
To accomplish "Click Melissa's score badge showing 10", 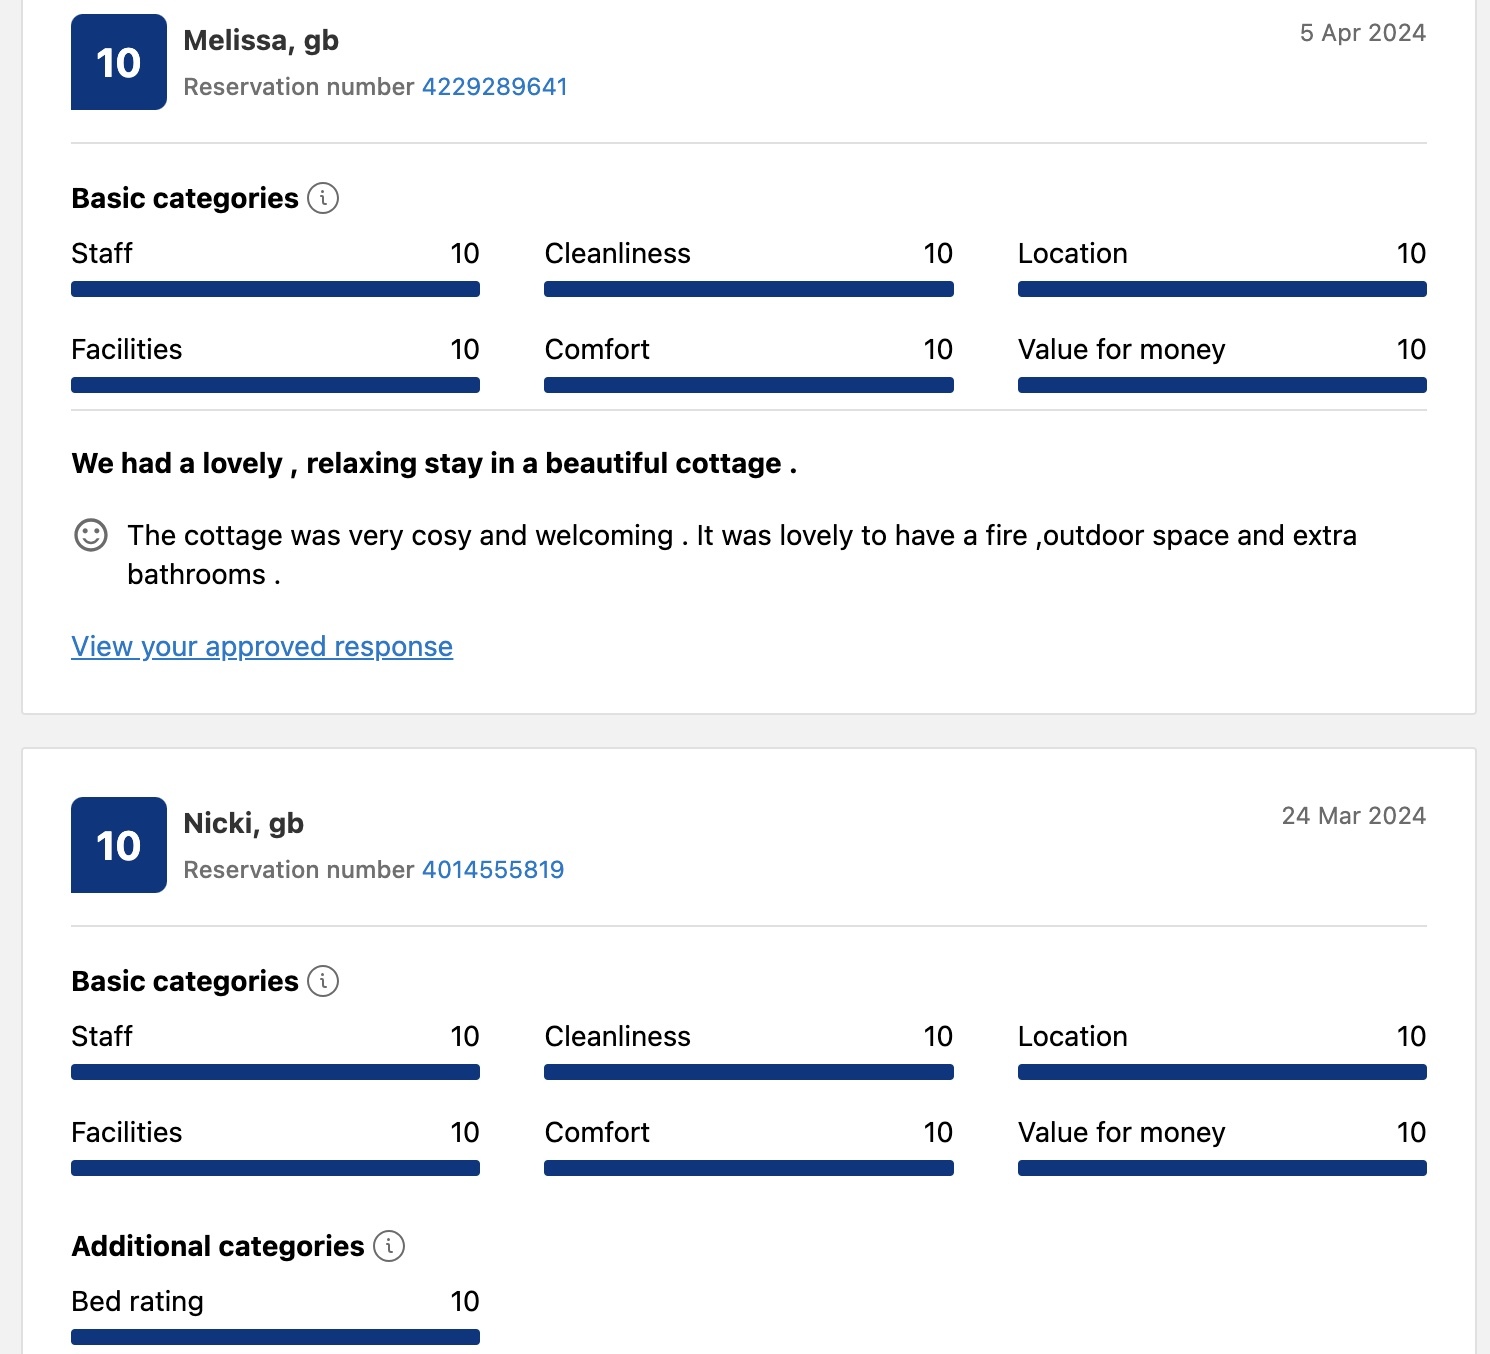I will pos(119,62).
